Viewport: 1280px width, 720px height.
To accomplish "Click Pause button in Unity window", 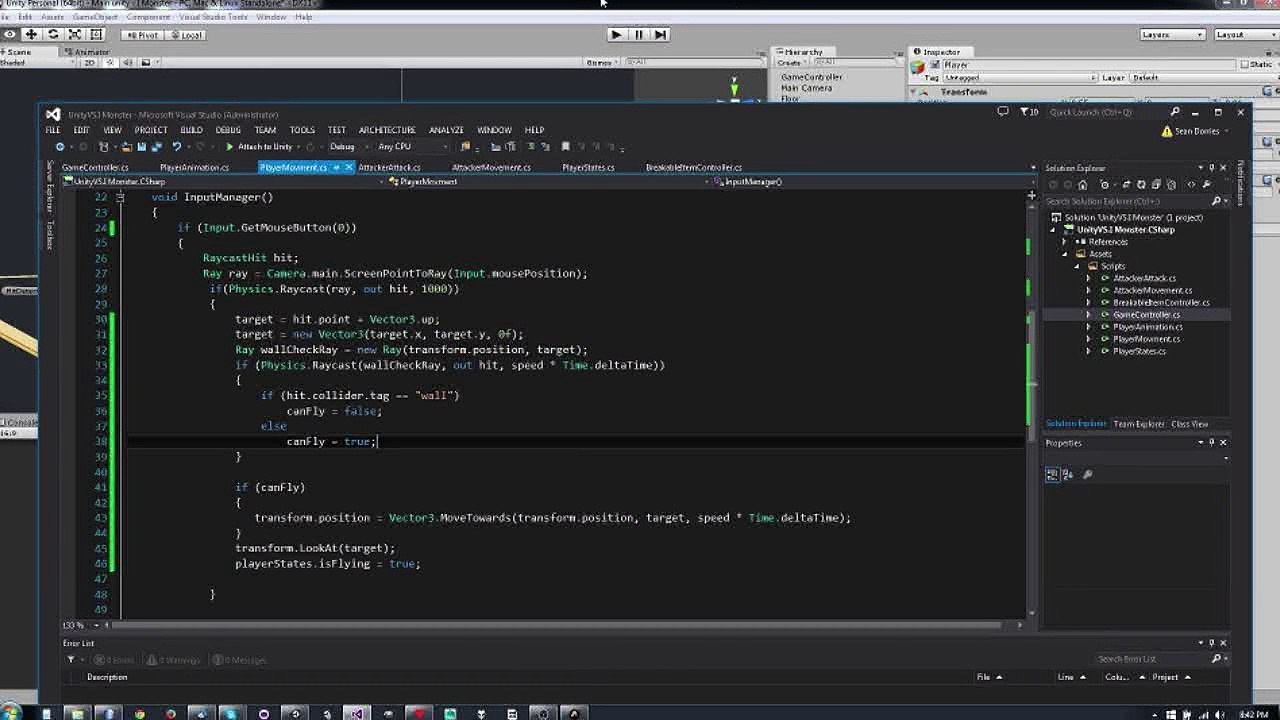I will coord(638,34).
